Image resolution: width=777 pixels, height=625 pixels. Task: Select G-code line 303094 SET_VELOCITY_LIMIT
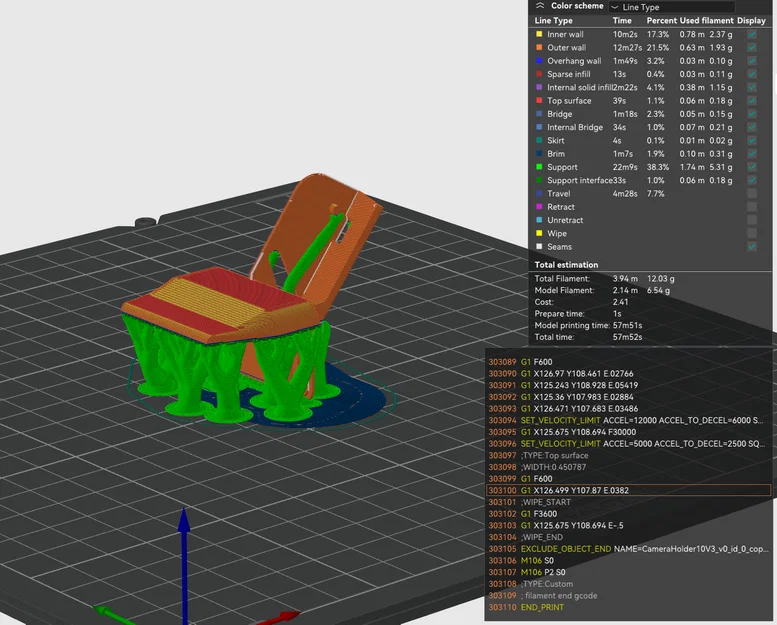click(628, 420)
